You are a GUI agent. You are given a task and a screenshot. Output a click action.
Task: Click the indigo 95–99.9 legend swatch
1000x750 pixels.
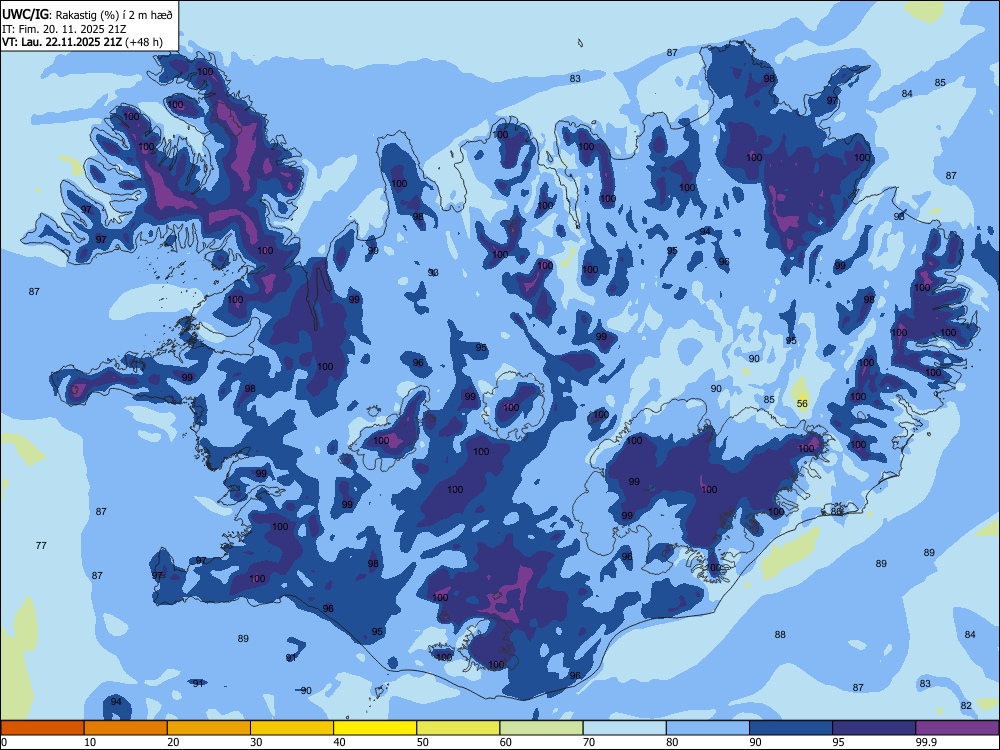click(874, 728)
